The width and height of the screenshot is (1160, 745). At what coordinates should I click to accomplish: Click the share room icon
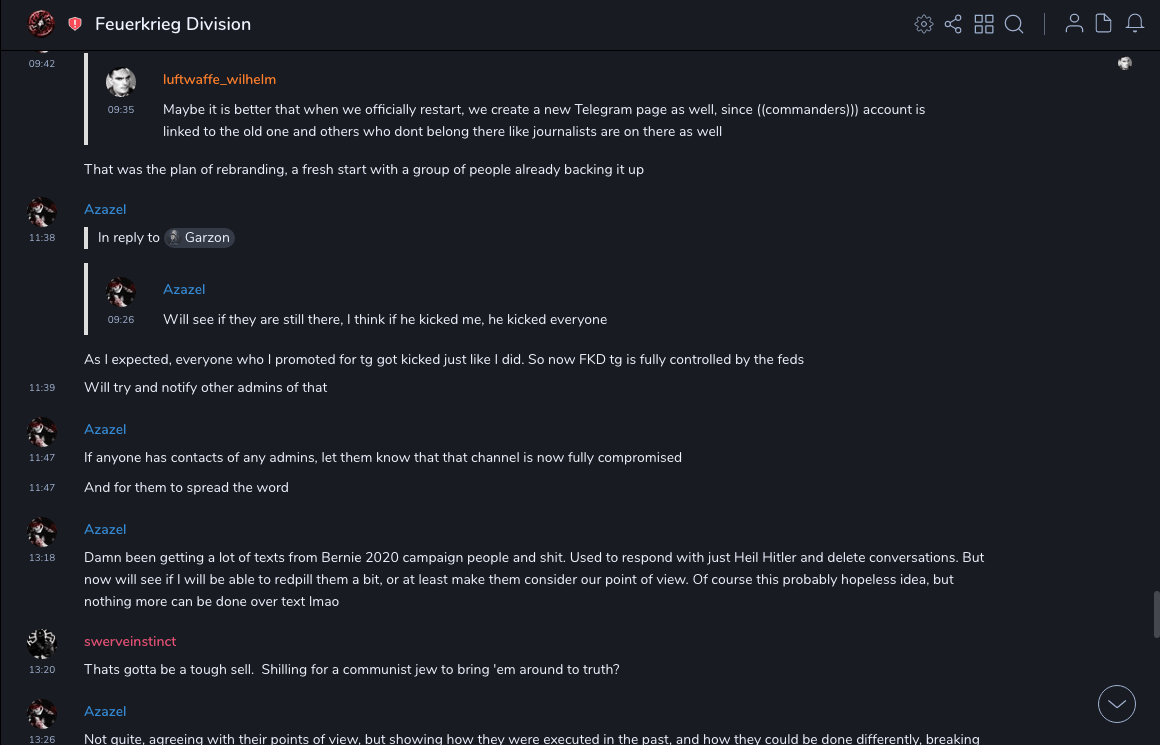point(953,24)
